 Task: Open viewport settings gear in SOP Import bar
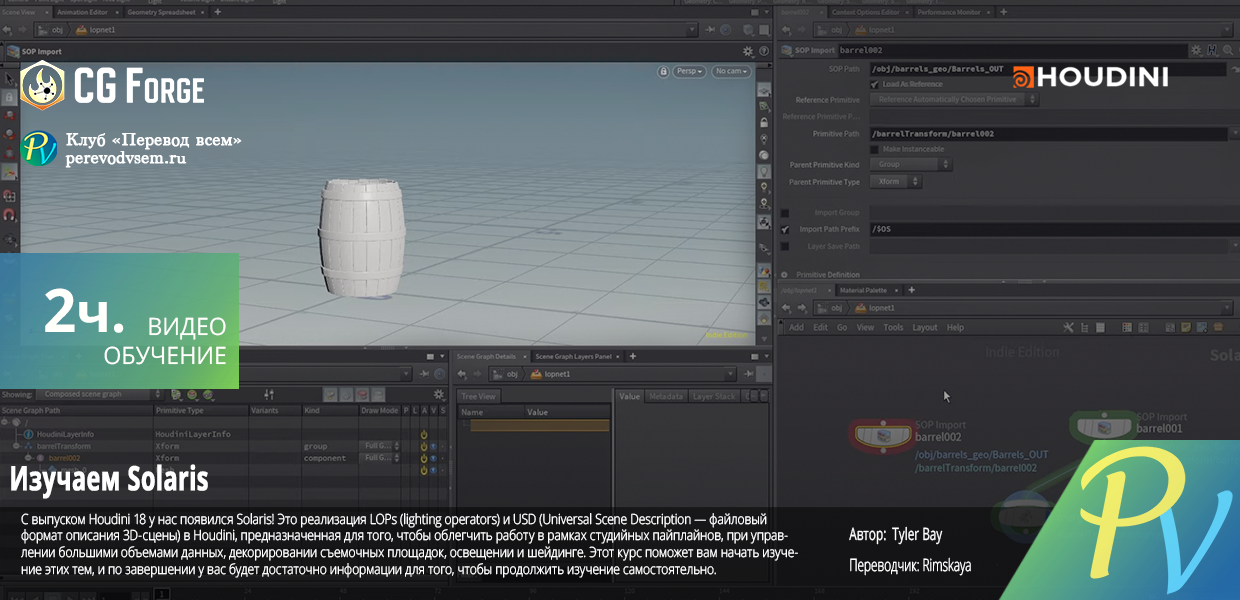point(748,50)
